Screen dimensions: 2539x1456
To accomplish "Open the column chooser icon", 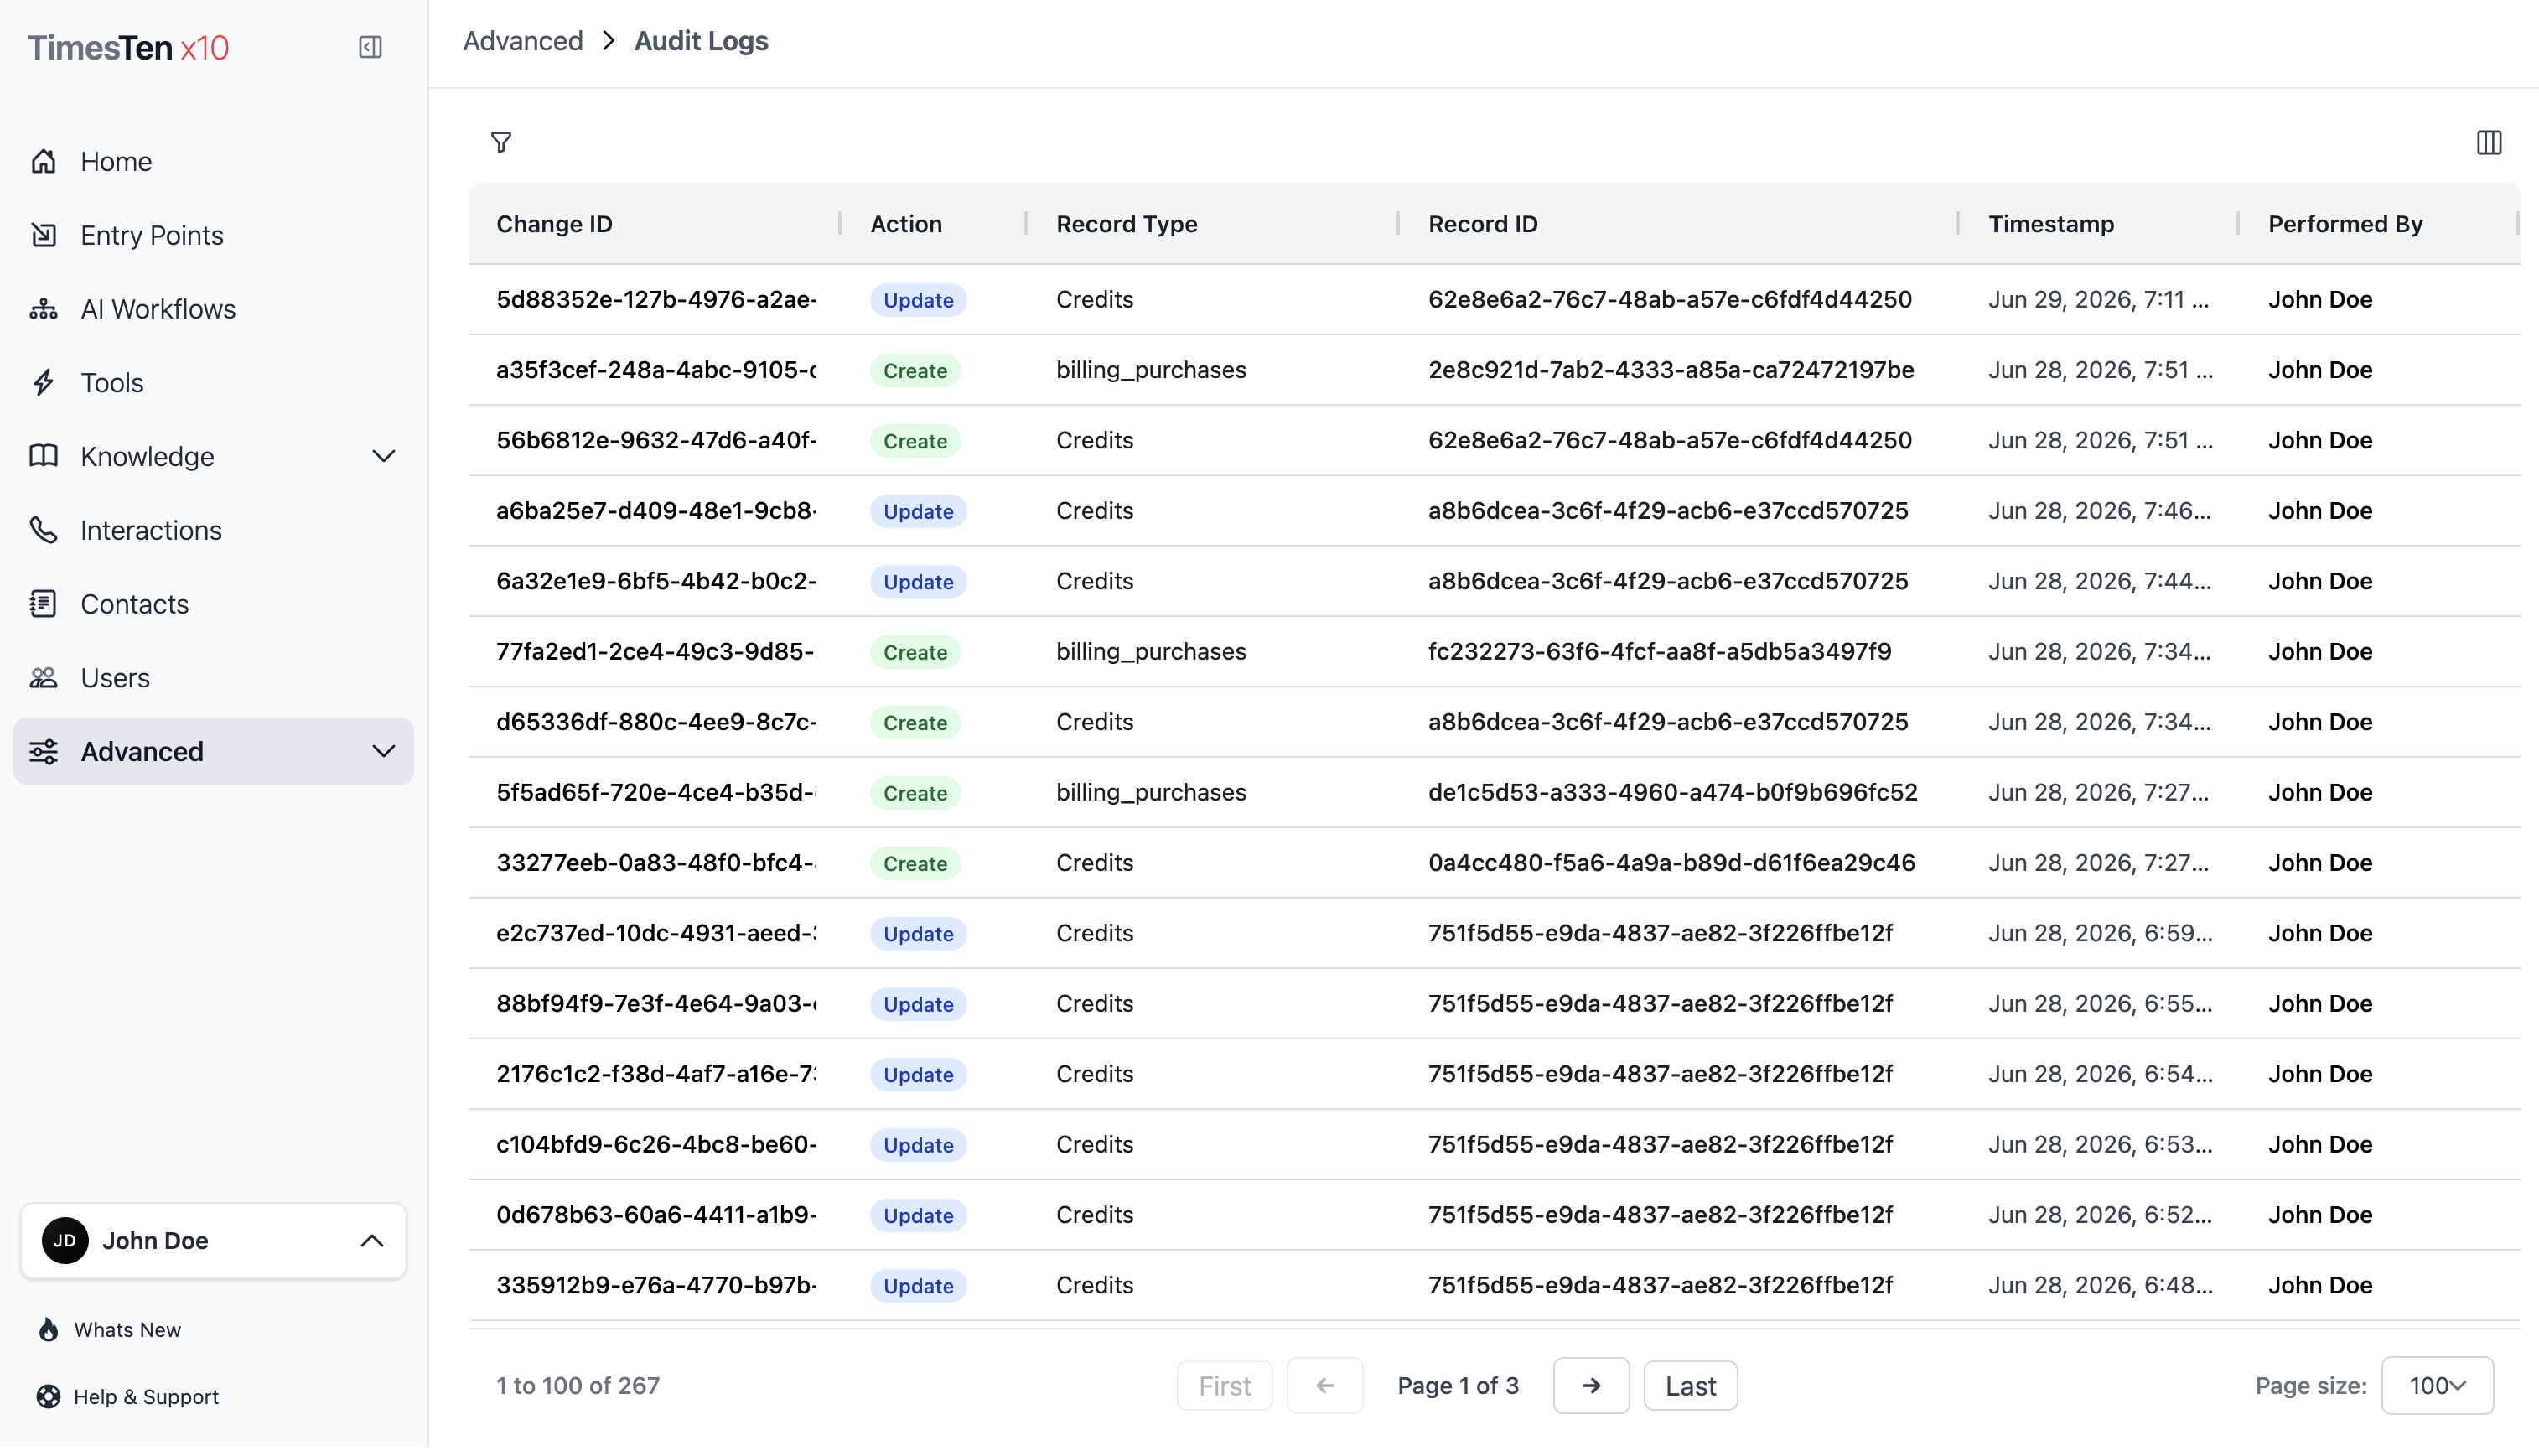I will click(x=2489, y=143).
